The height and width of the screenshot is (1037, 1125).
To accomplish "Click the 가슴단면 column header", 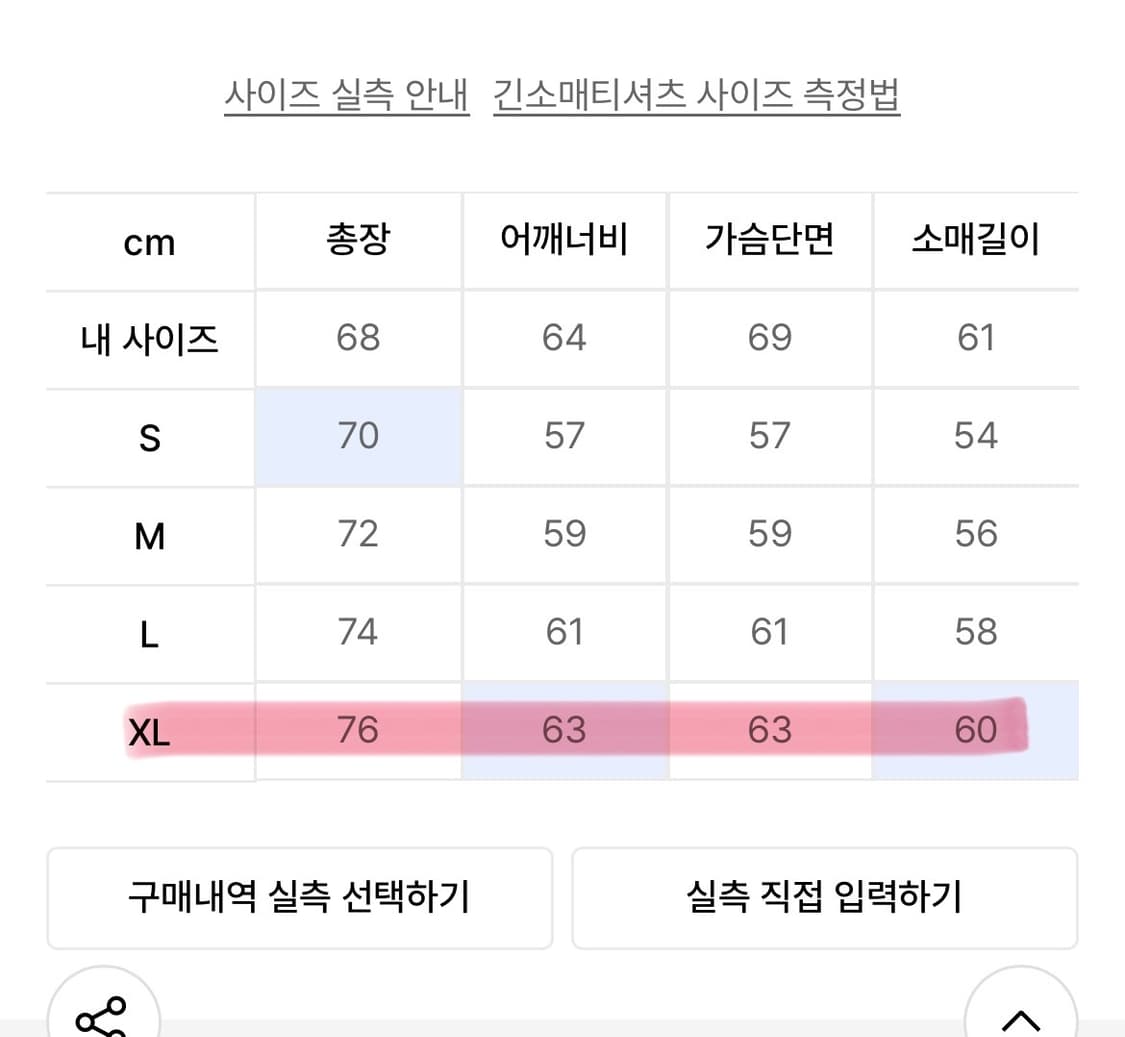I will (769, 241).
